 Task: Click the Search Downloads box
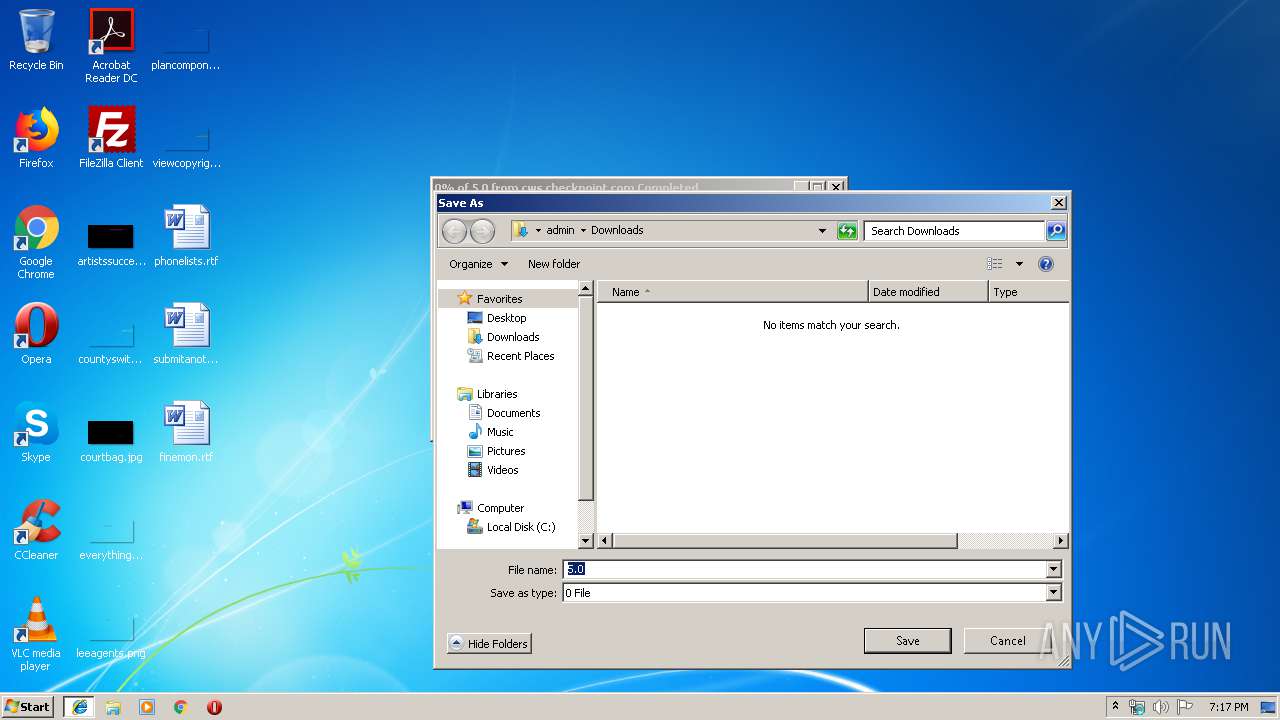[954, 231]
